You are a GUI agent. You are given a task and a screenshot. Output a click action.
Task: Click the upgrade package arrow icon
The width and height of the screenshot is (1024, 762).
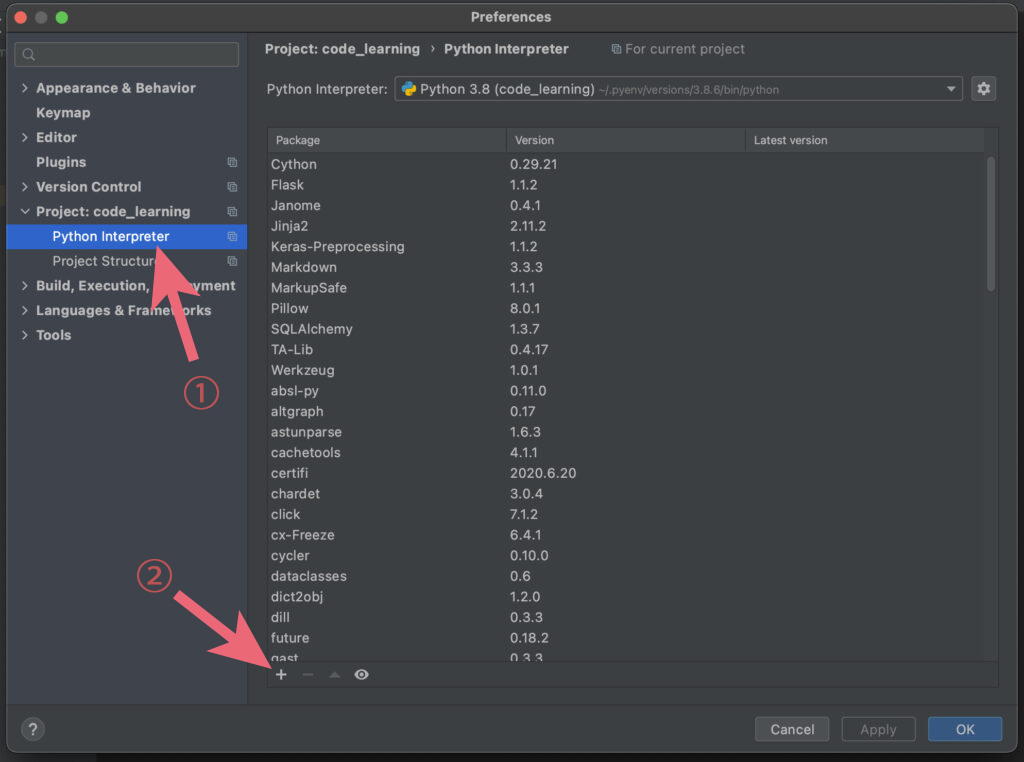[x=334, y=675]
